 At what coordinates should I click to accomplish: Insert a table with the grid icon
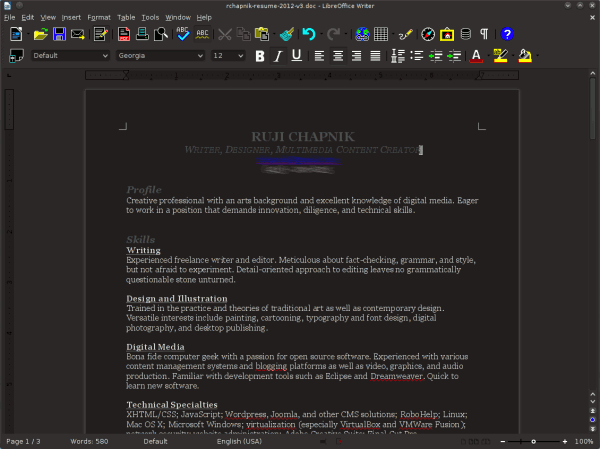pyautogui.click(x=381, y=34)
